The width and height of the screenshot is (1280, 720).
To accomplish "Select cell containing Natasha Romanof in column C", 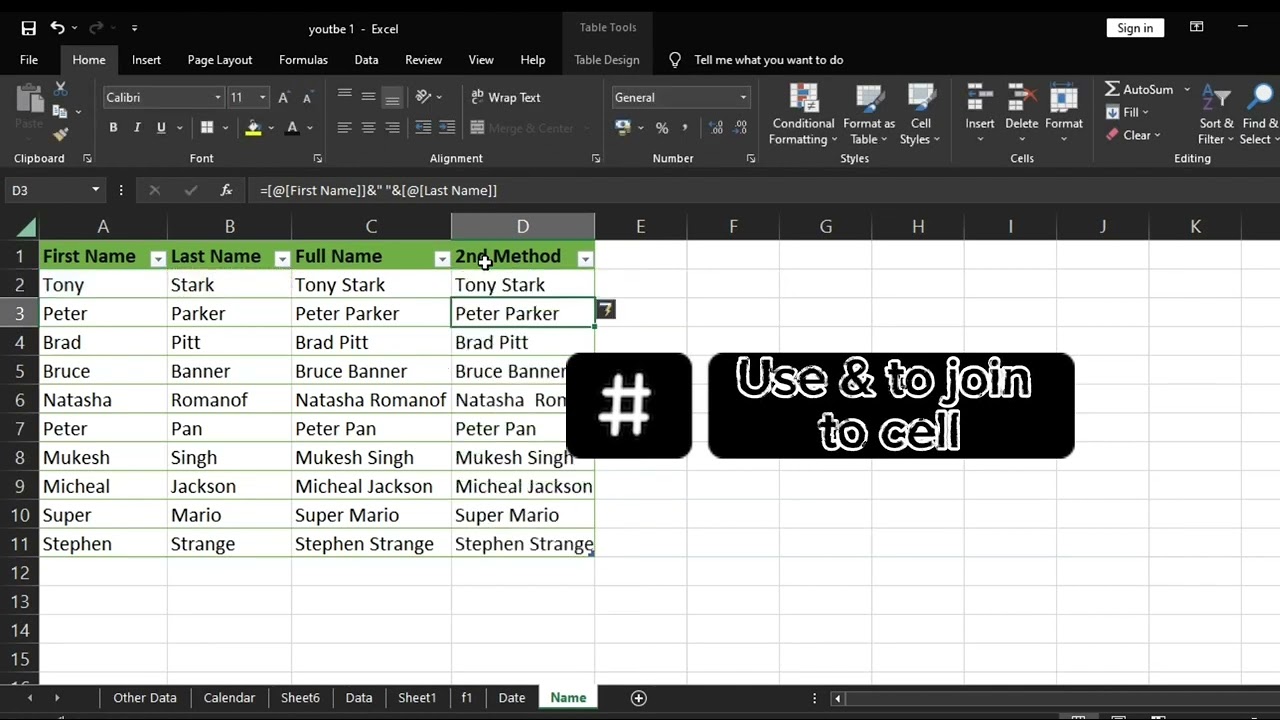I will point(371,400).
